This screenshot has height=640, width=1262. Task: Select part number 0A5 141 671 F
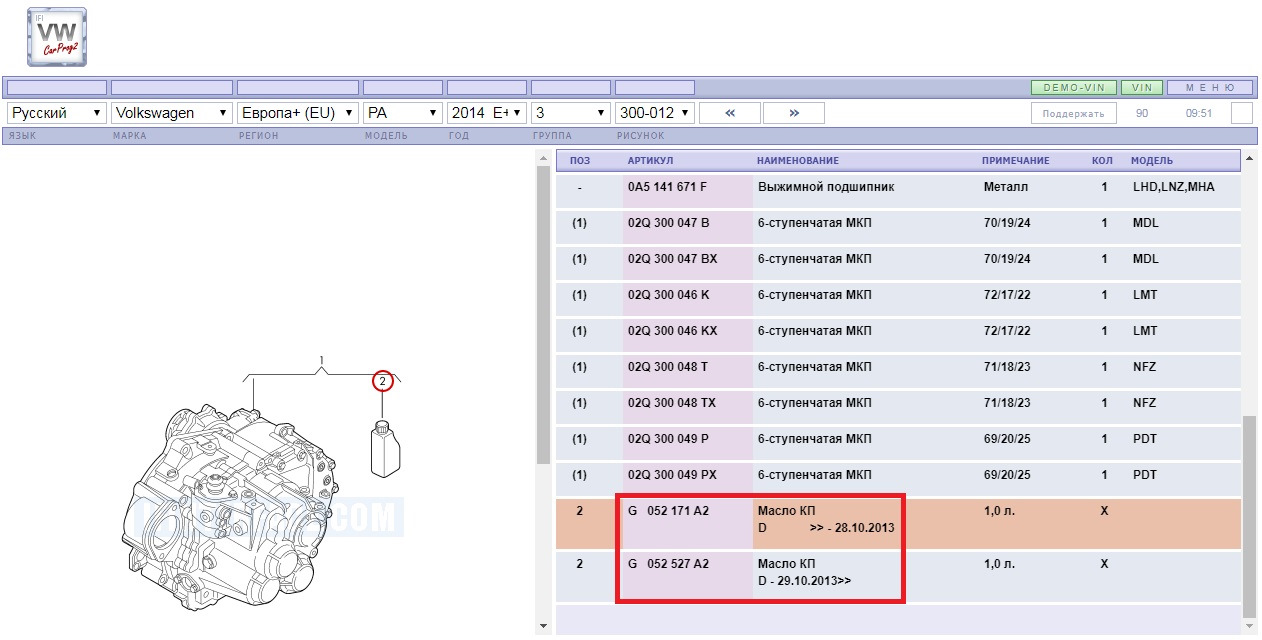(x=667, y=187)
